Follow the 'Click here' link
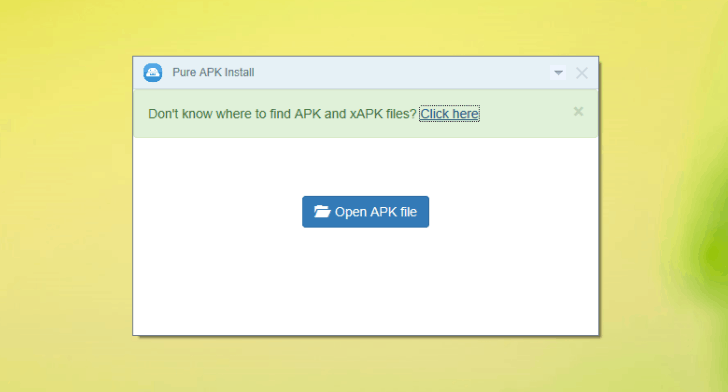The height and width of the screenshot is (392, 728). pos(449,114)
